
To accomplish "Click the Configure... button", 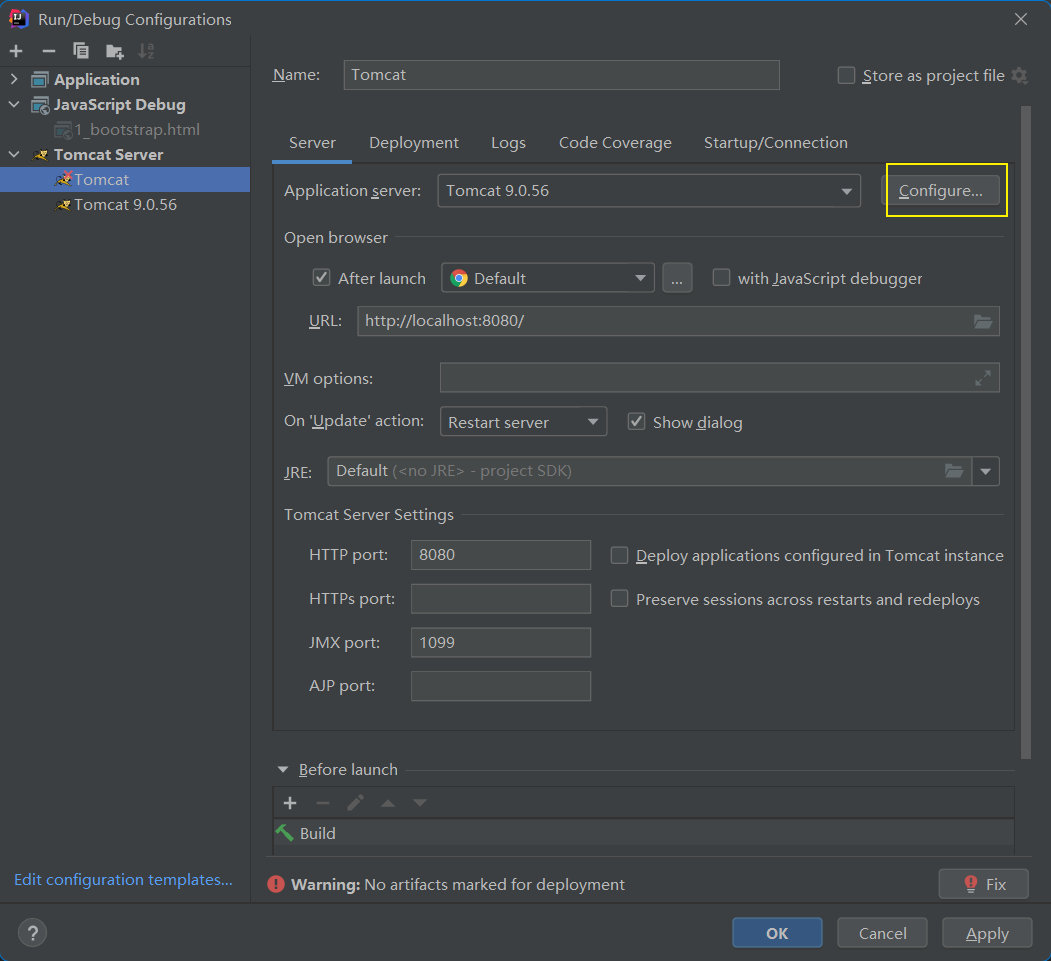I will tap(940, 191).
